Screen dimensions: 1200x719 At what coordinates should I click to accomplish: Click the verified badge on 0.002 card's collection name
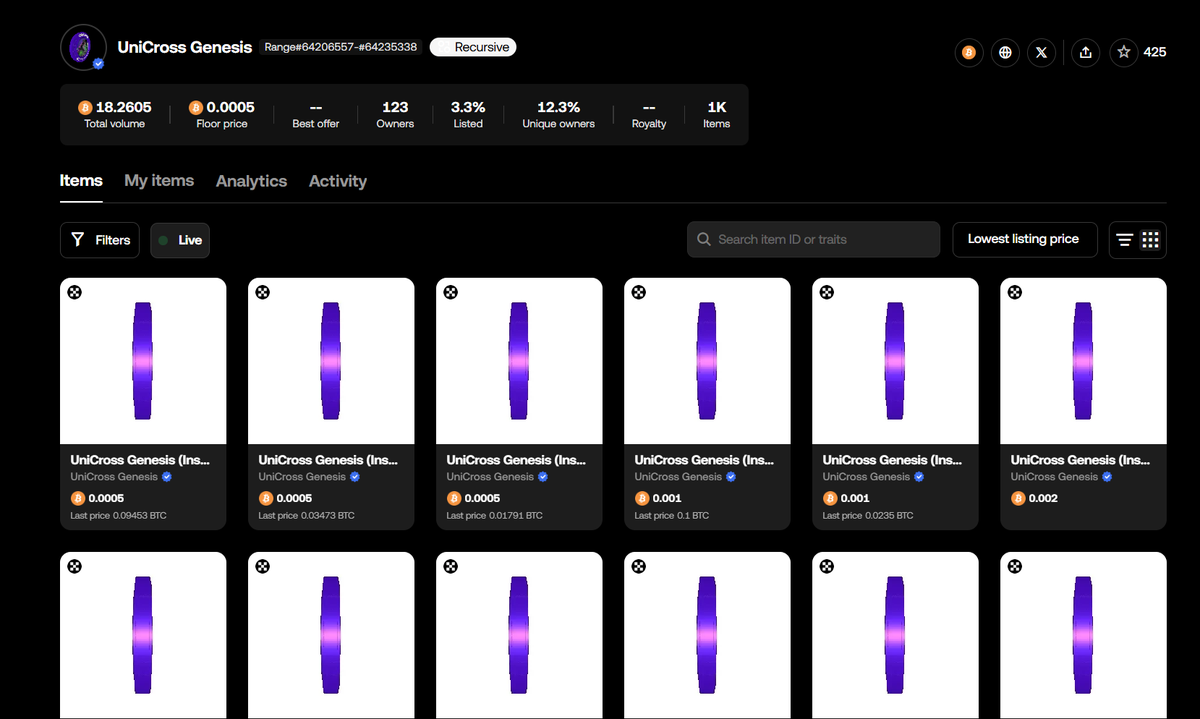(1107, 477)
